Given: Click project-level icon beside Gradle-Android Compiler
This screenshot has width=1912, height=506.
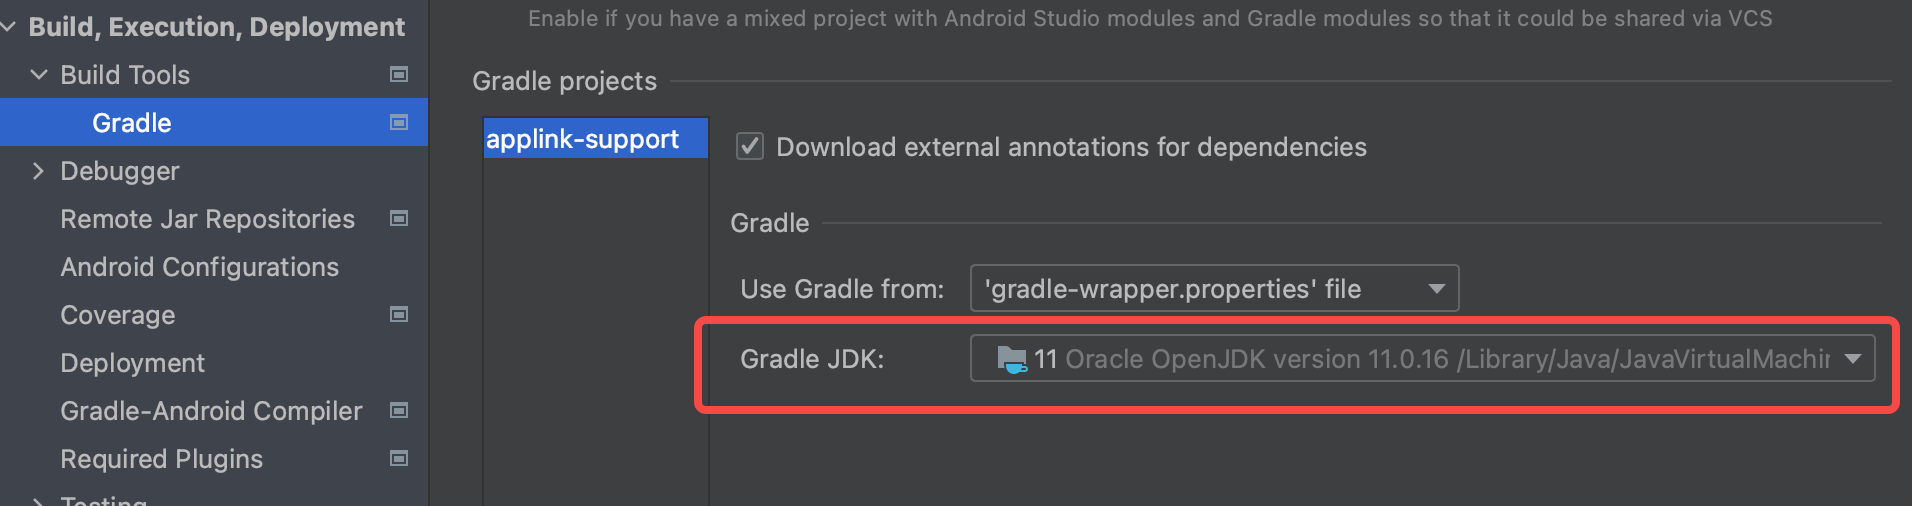Looking at the screenshot, I should click(399, 410).
